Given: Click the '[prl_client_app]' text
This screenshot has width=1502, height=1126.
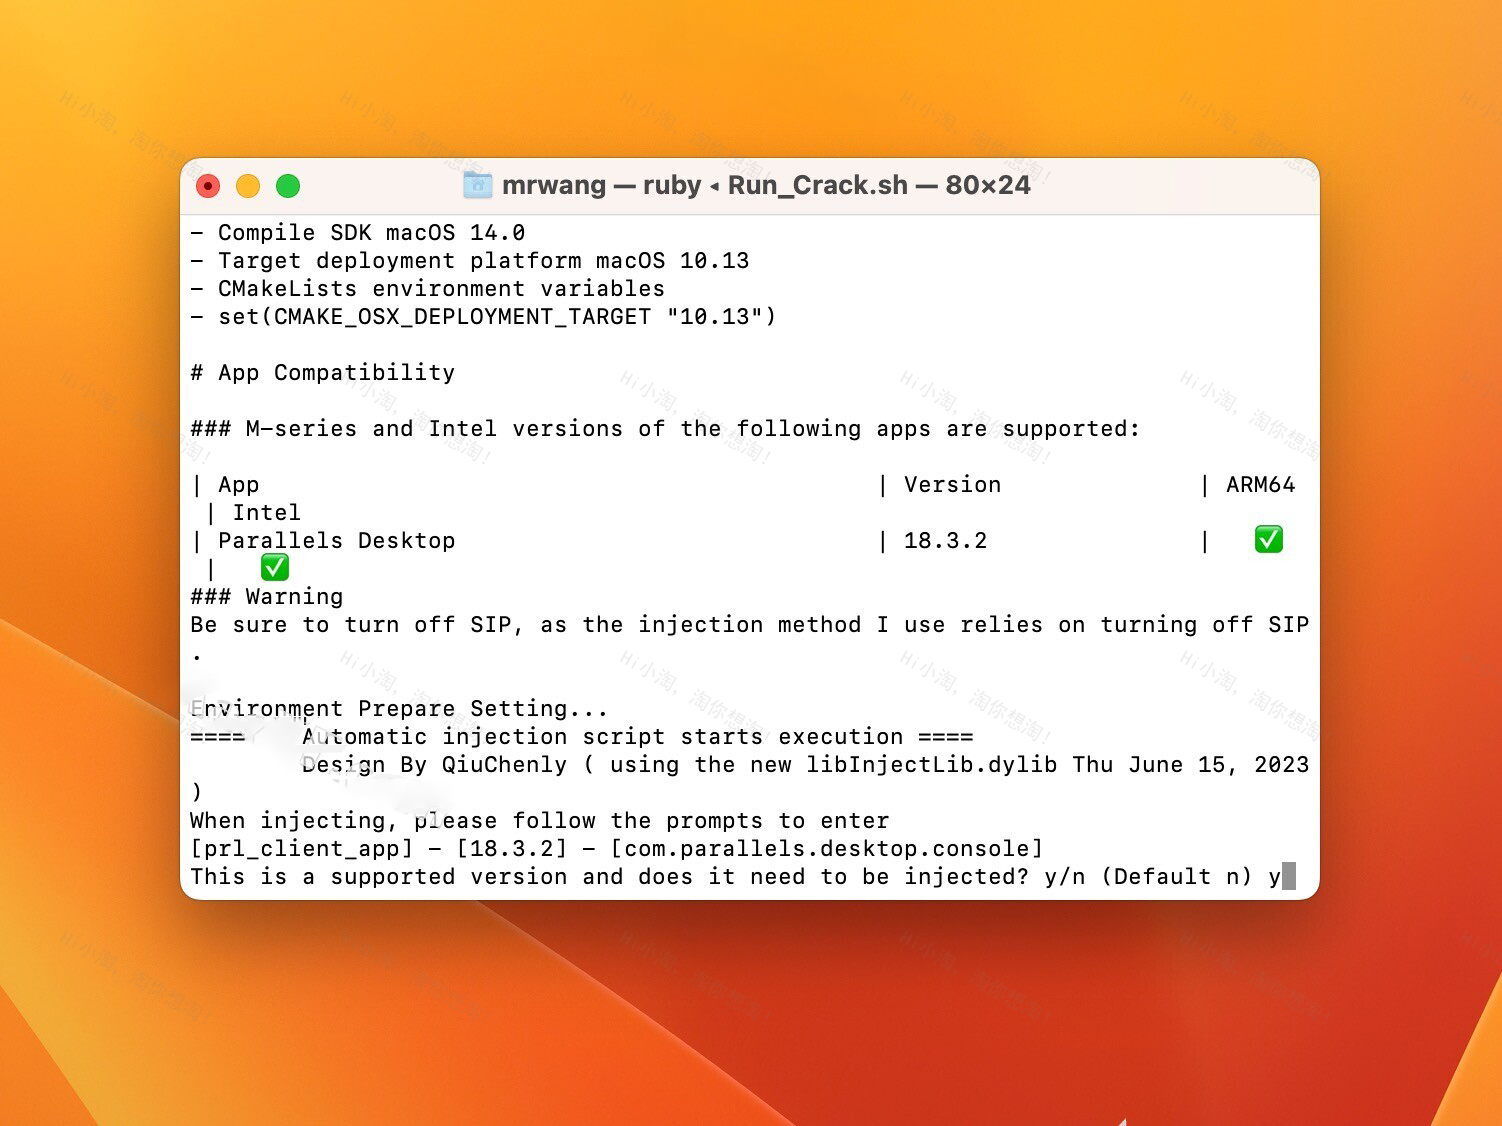Looking at the screenshot, I should pos(302,849).
